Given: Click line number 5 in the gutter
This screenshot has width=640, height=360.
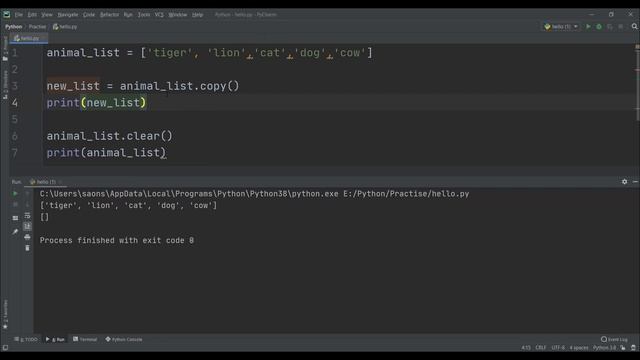Looking at the screenshot, I should [15, 119].
